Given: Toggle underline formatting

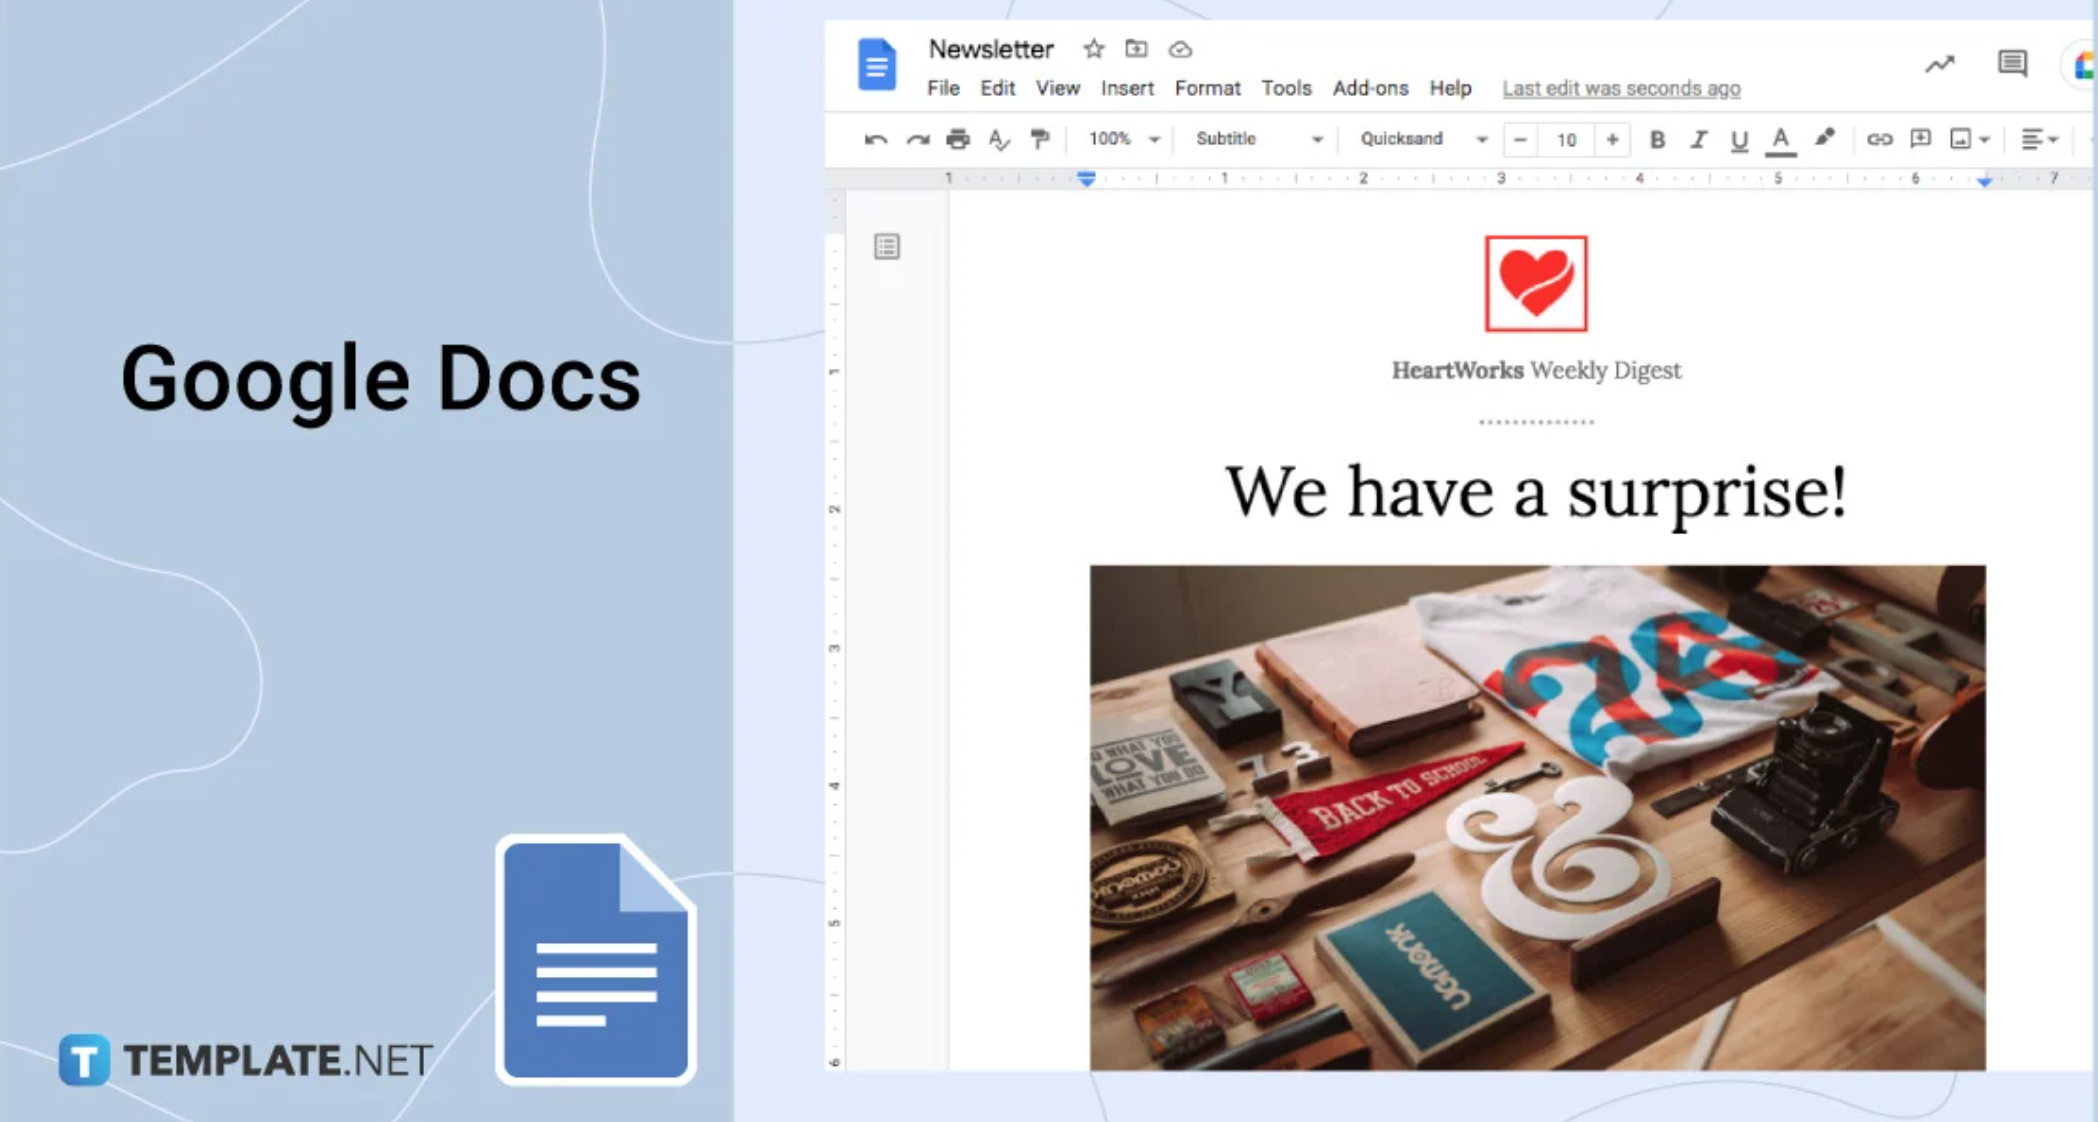Looking at the screenshot, I should (1739, 139).
